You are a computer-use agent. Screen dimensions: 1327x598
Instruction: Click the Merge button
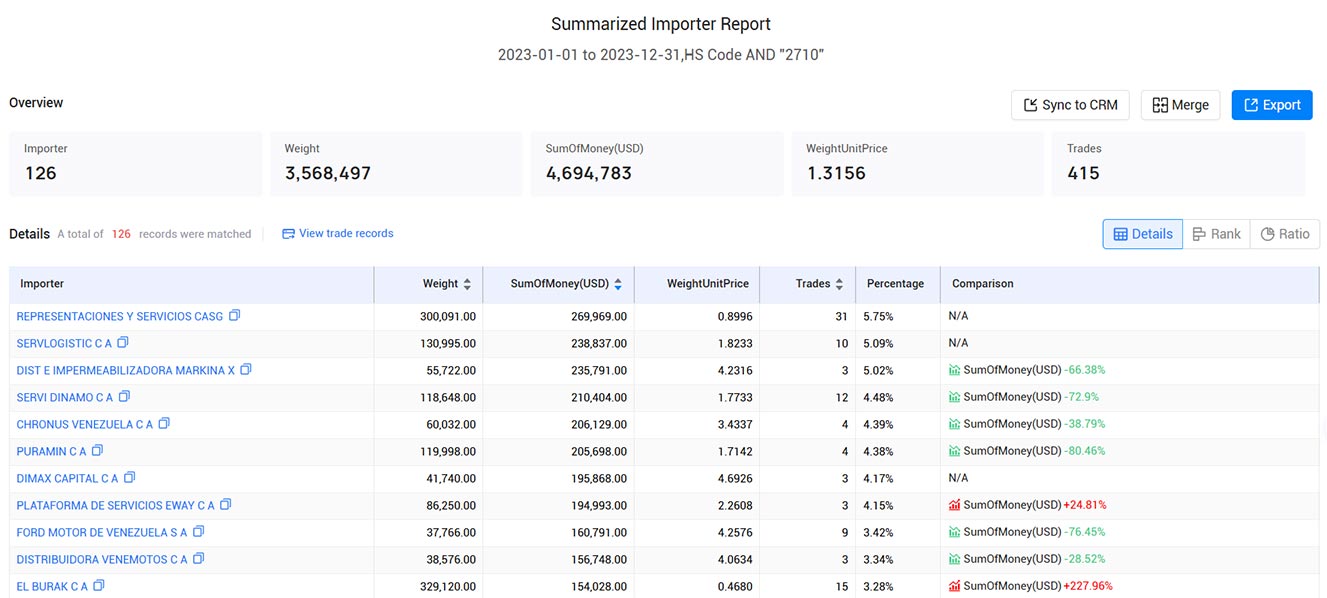click(x=1180, y=105)
